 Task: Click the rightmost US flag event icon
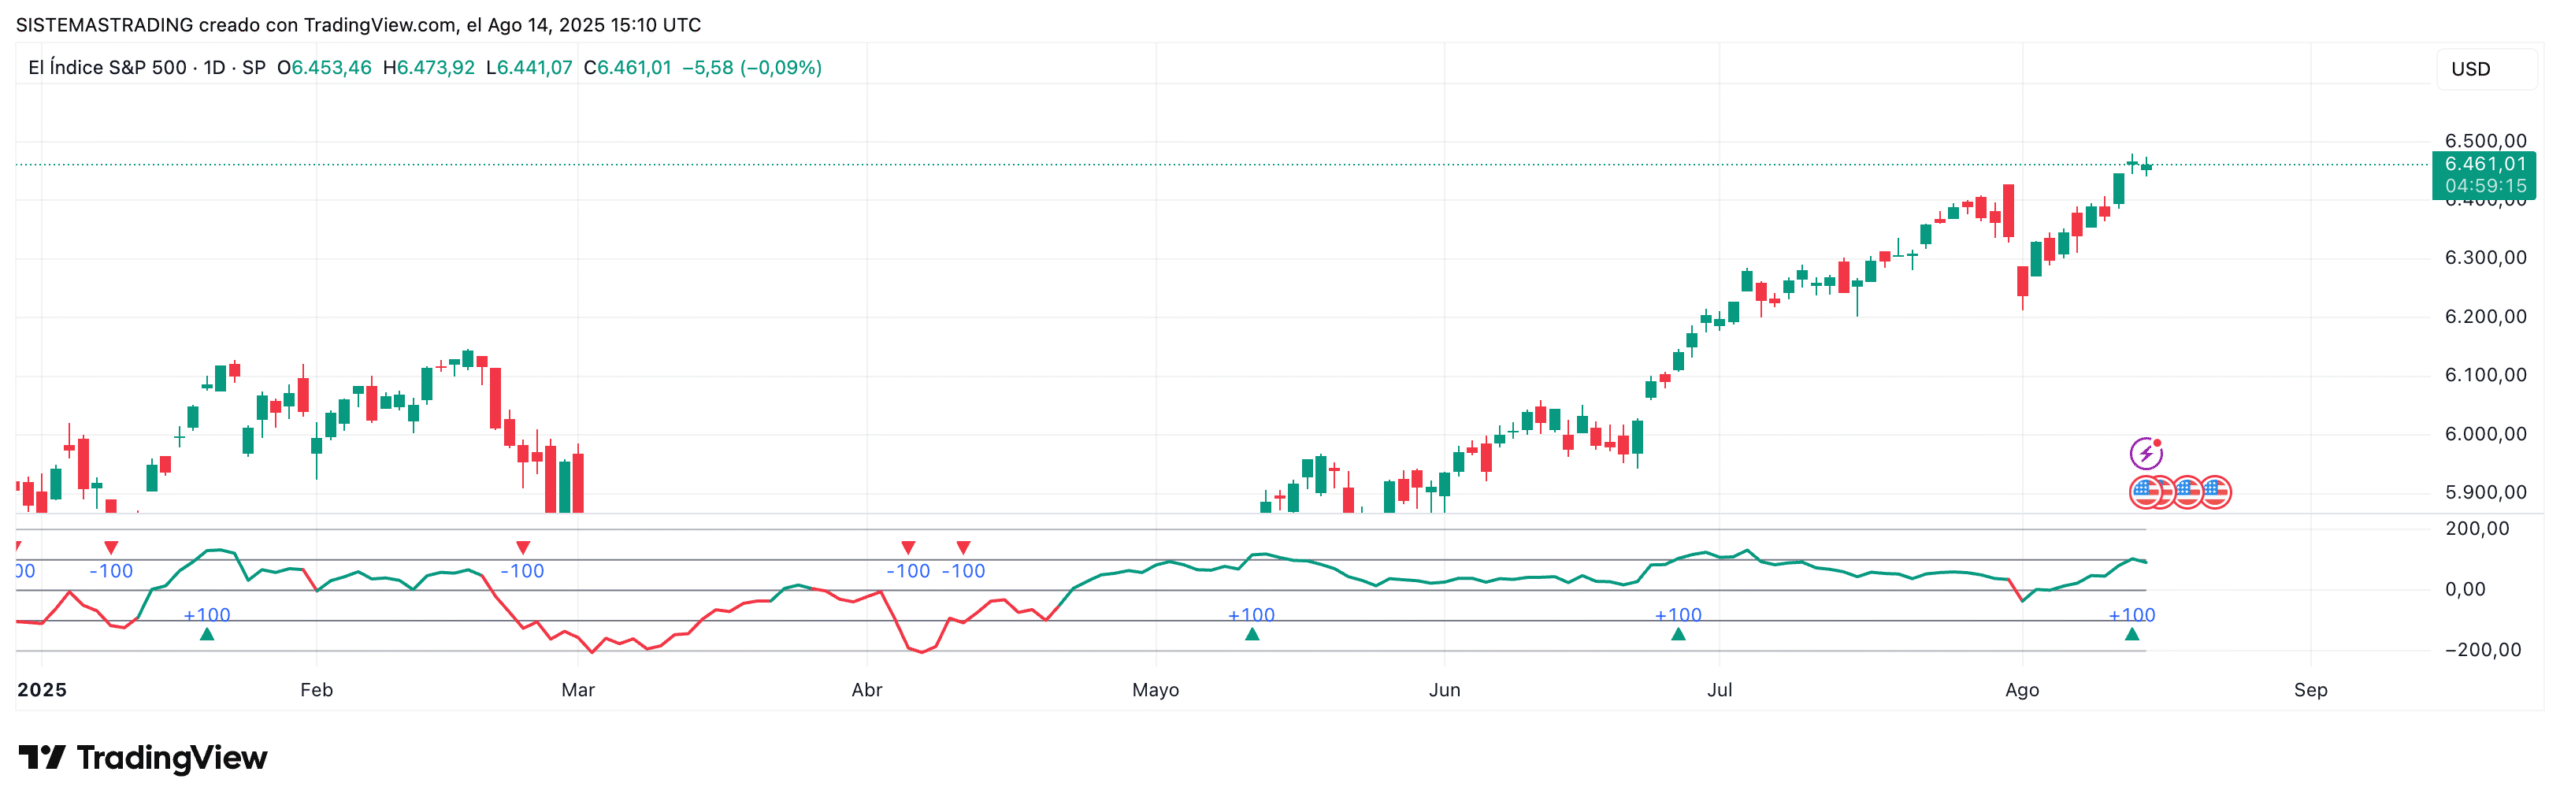click(2215, 491)
